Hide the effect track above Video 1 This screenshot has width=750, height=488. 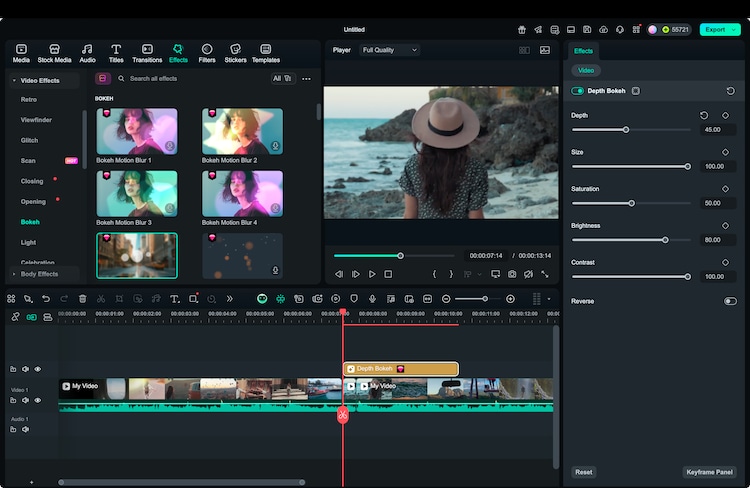pos(38,369)
